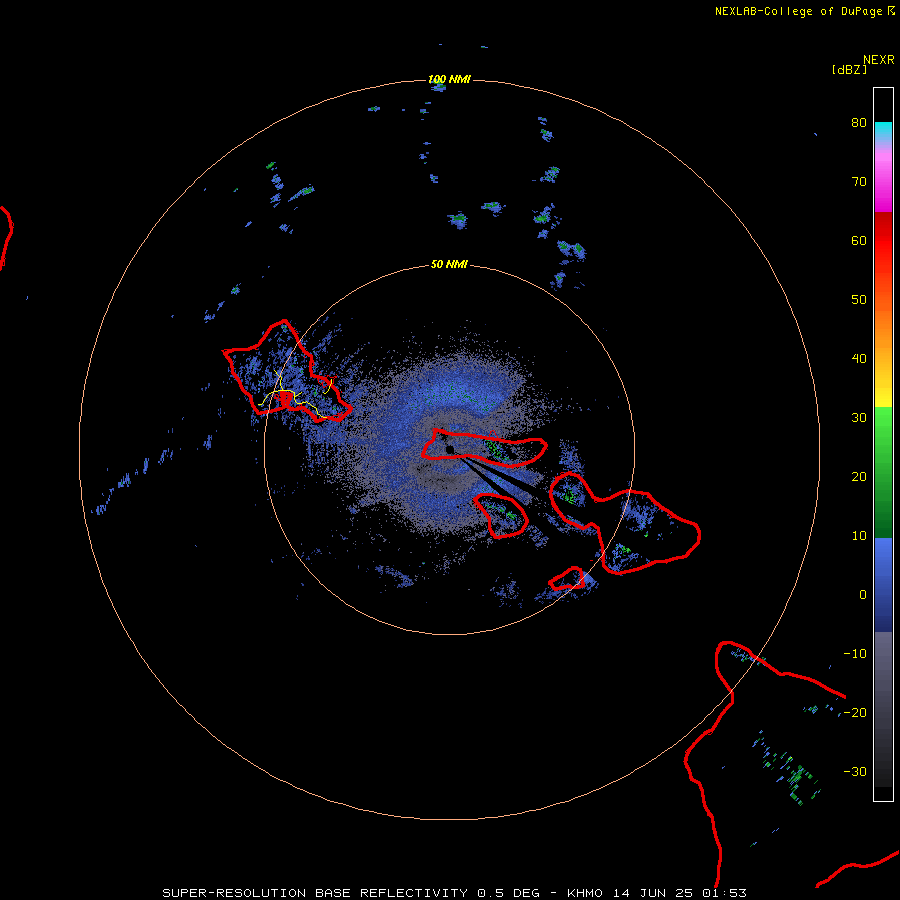This screenshot has width=900, height=900.
Task: Click the black radar site dot at center
Action: pos(450,449)
